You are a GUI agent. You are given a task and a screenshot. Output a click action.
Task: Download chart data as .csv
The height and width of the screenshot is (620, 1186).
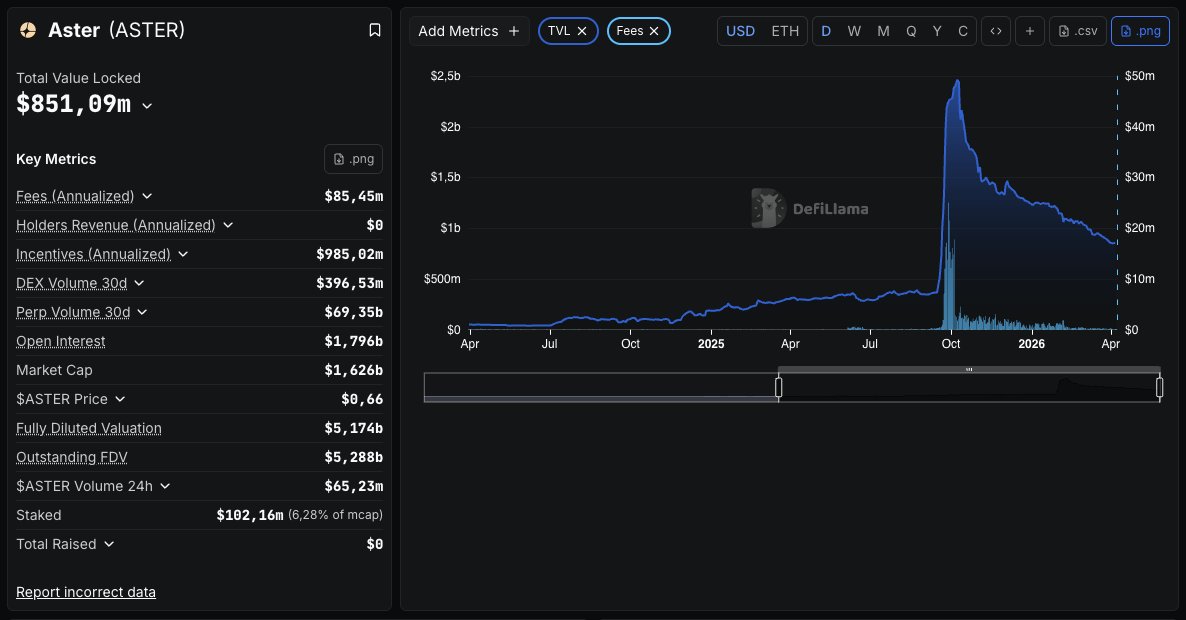(1077, 31)
